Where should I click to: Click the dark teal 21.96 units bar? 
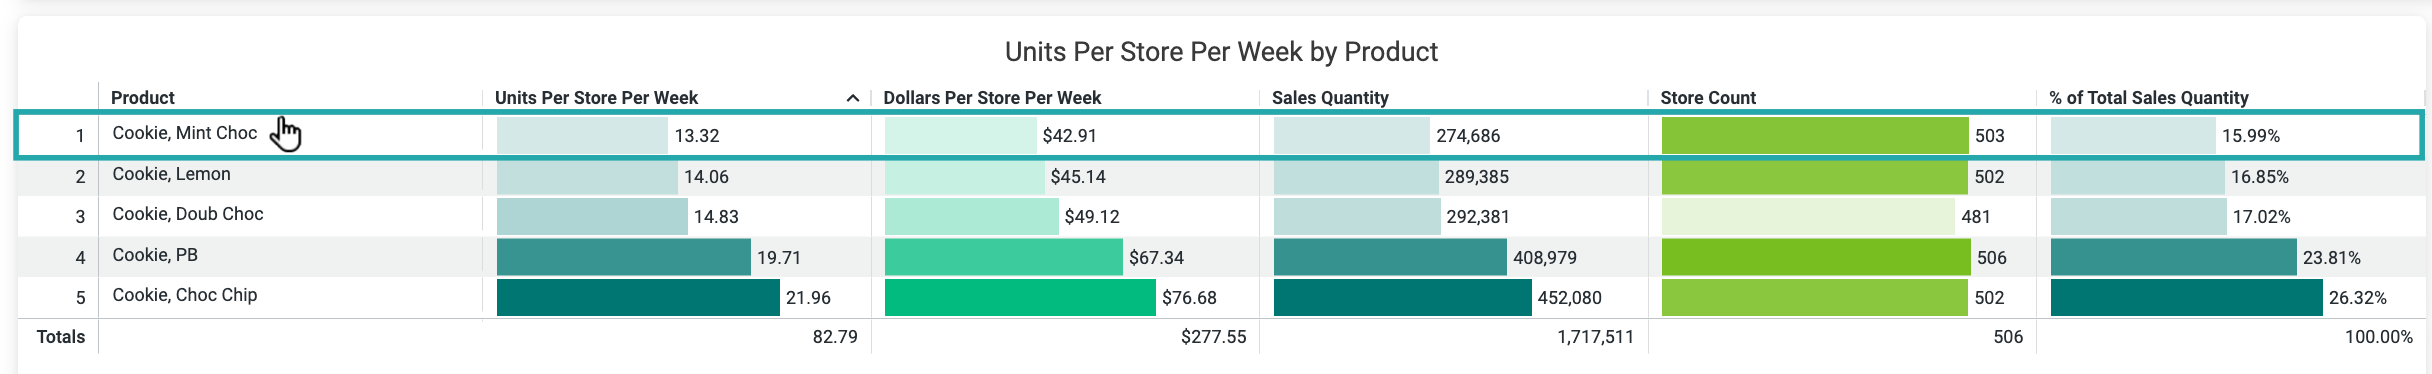point(638,297)
